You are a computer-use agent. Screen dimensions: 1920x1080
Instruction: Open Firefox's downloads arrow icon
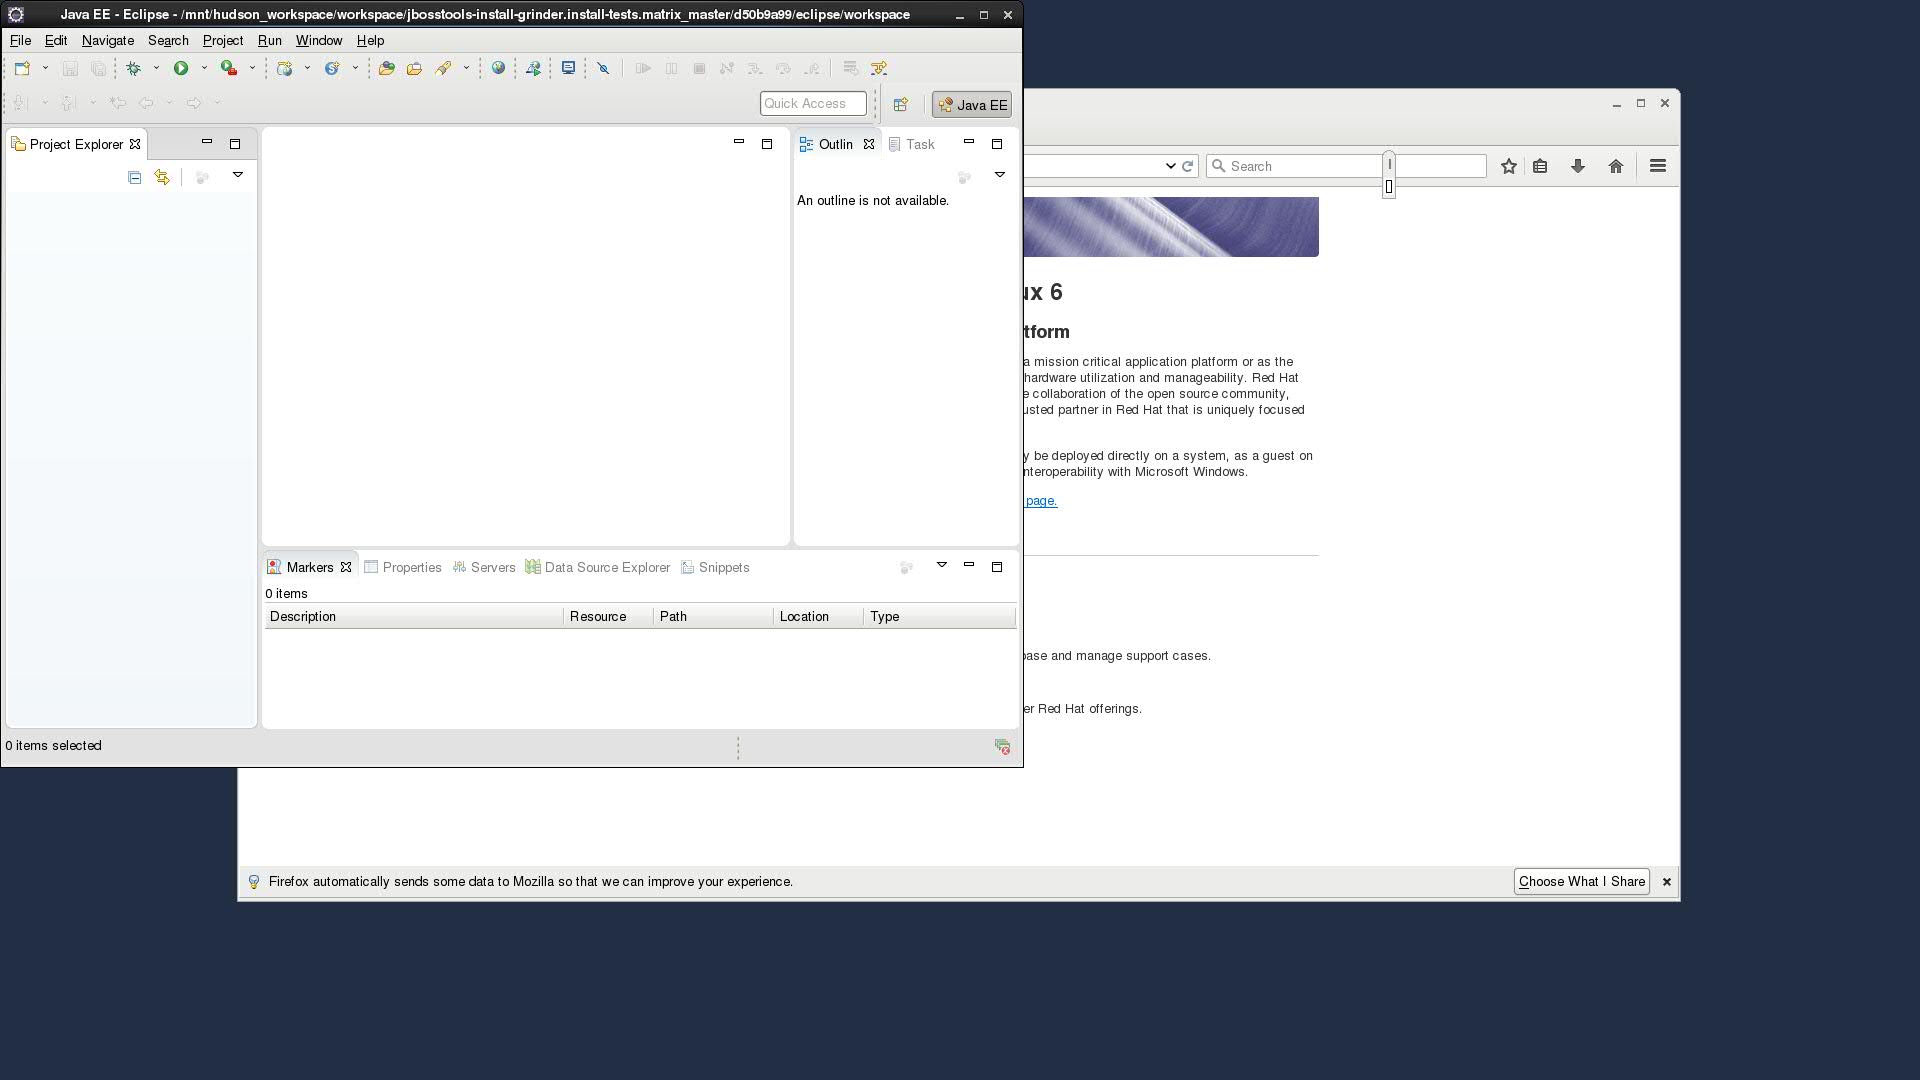coord(1577,166)
